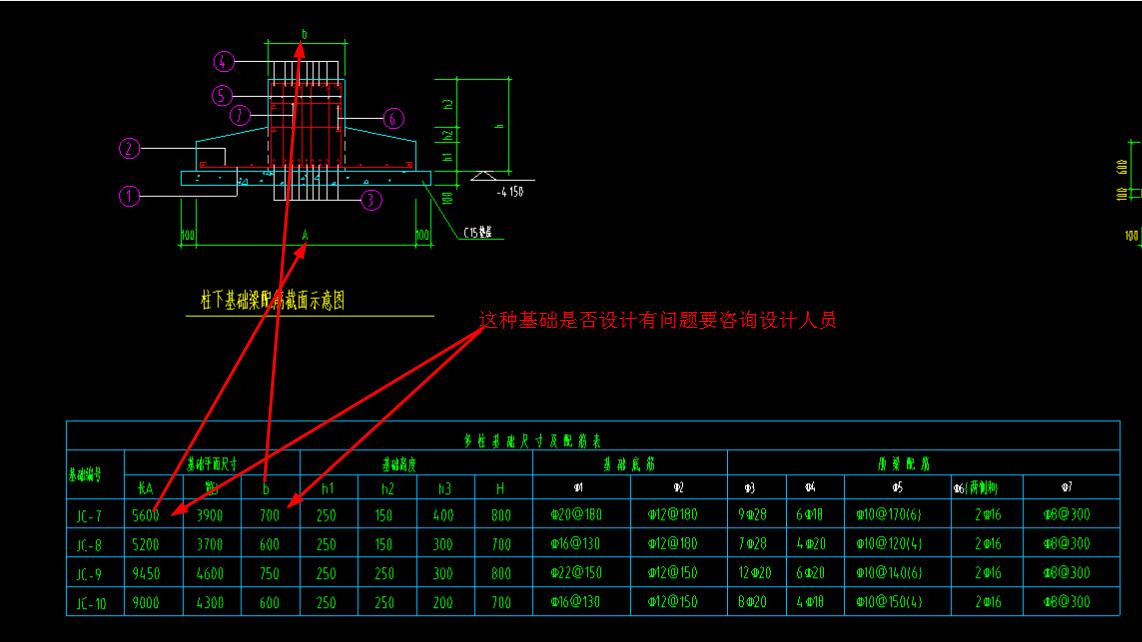Screen dimensions: 1142x642
Task: Click the 基础底筋 header cell
Action: point(629,464)
